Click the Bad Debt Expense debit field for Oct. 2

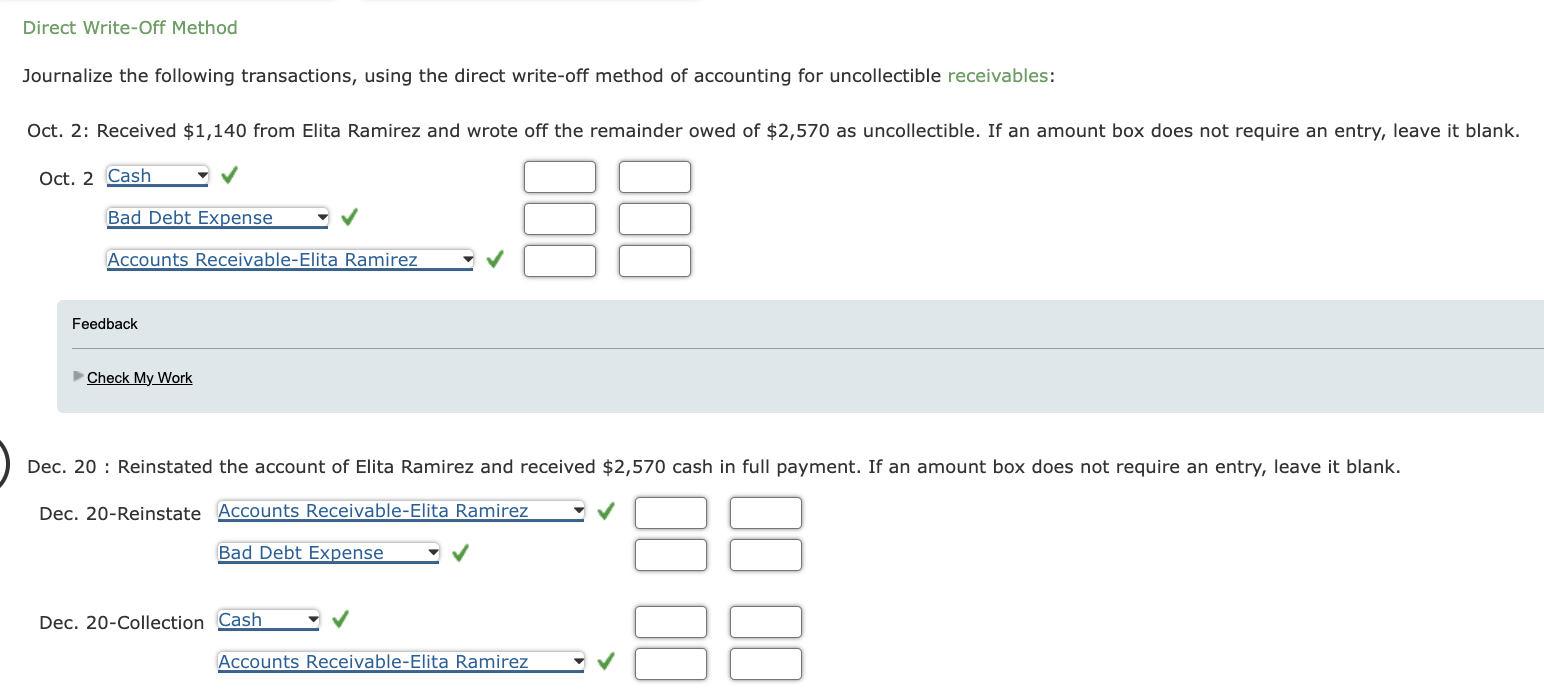click(x=559, y=218)
